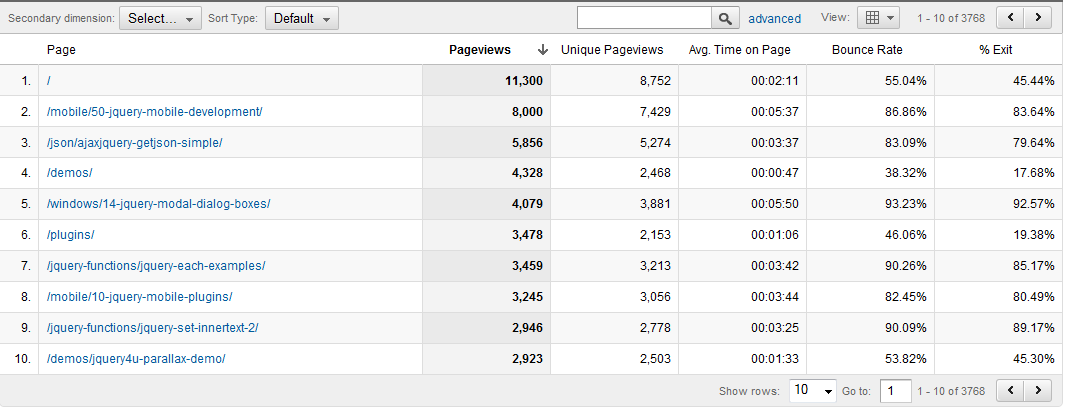Screen dimensions: 1066x413
Task: Click bottom next page arrow
Action: (x=1040, y=390)
